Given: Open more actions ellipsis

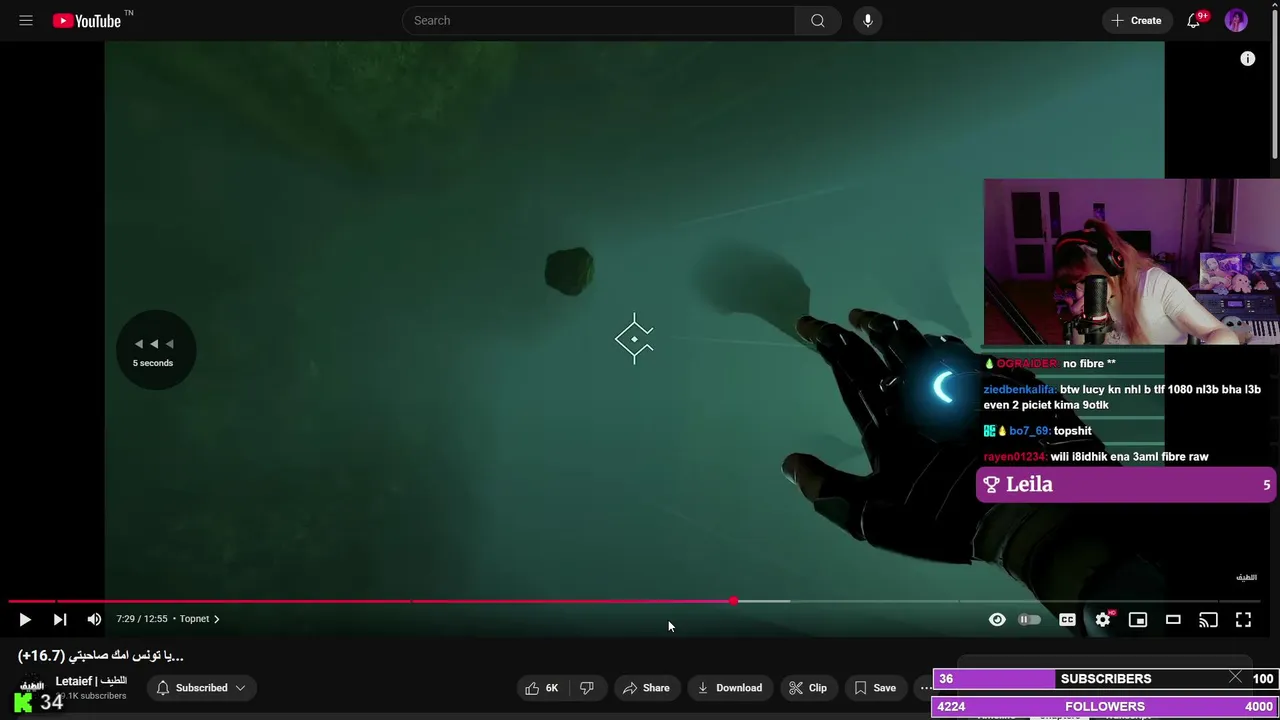Looking at the screenshot, I should pyautogui.click(x=926, y=688).
